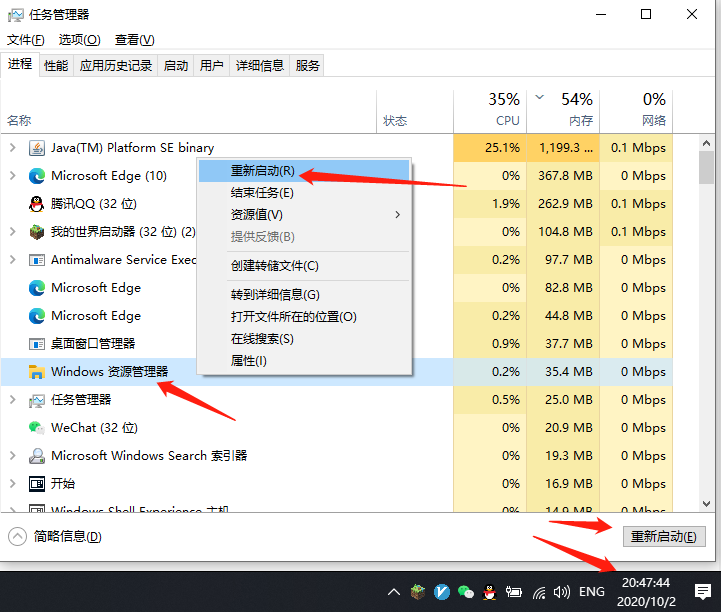
Task: Choose 打开文件所在的位置(O) menu entry
Action: pos(304,317)
